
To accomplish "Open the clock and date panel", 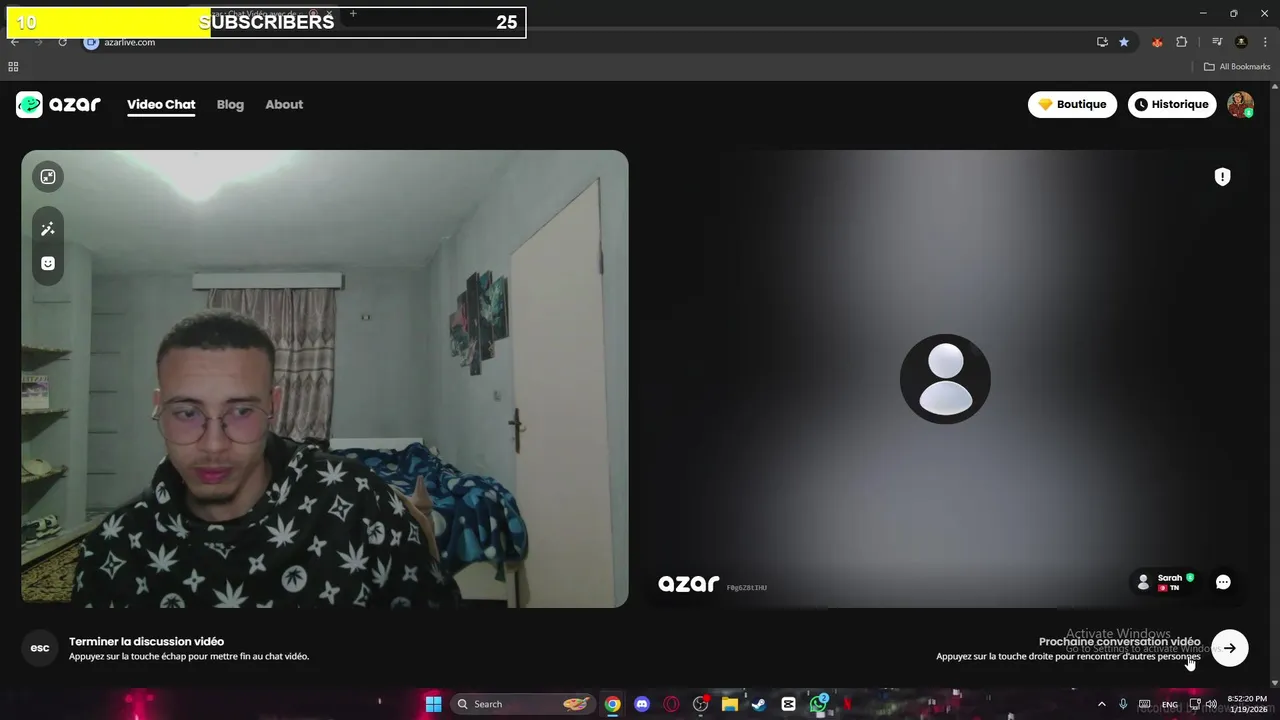I will pos(1247,704).
